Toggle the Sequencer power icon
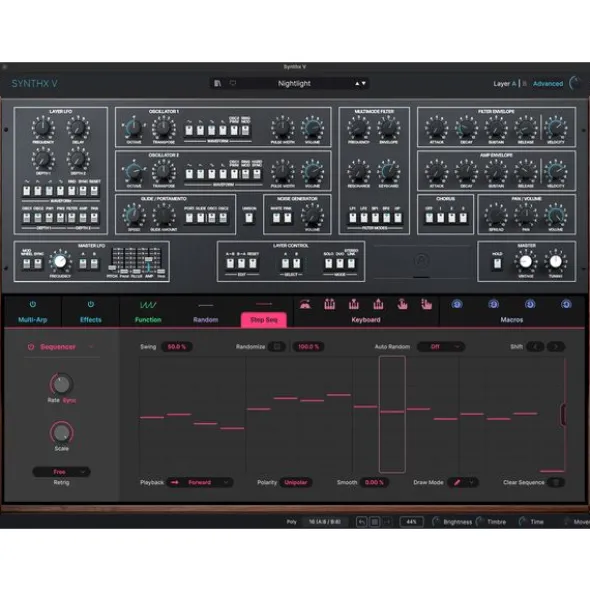Image resolution: width=590 pixels, height=591 pixels. pos(31,347)
